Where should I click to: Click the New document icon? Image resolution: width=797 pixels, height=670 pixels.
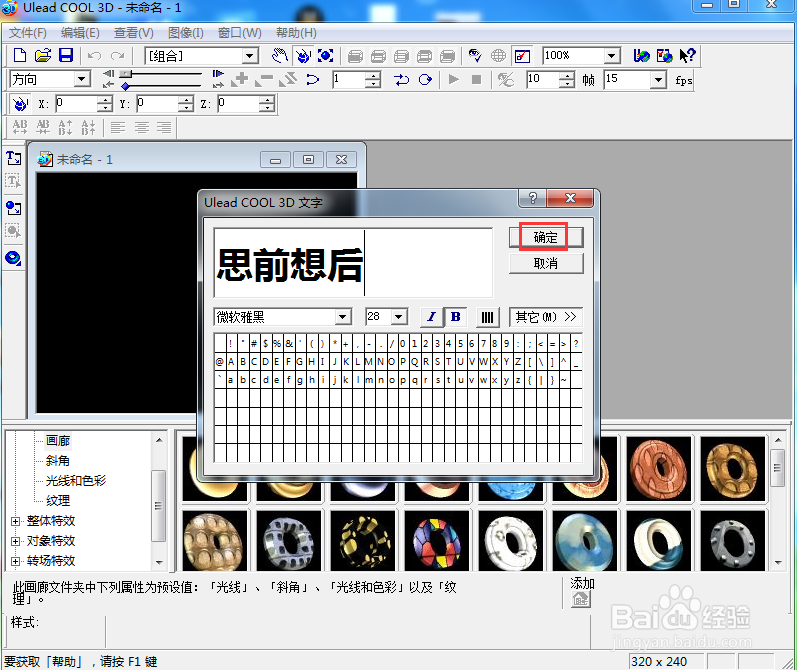(20, 55)
